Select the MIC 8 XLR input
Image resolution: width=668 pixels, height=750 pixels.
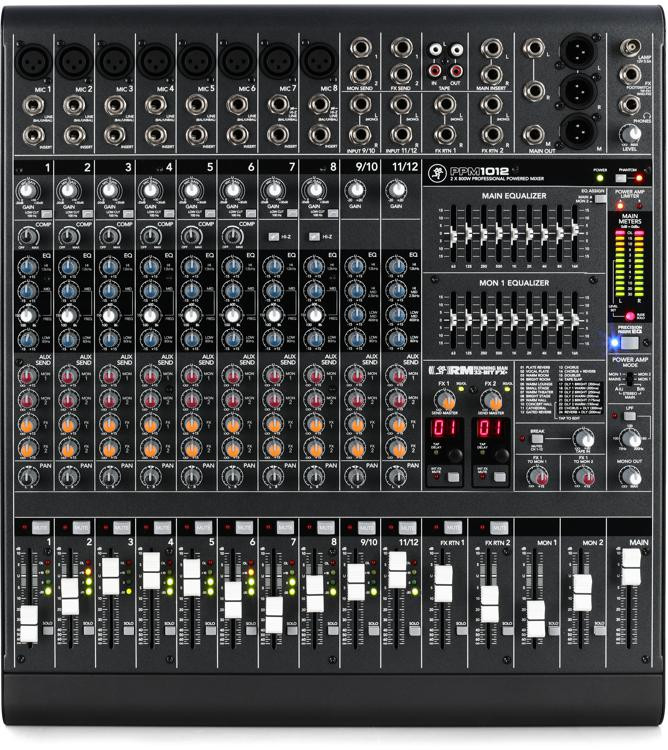tap(319, 61)
